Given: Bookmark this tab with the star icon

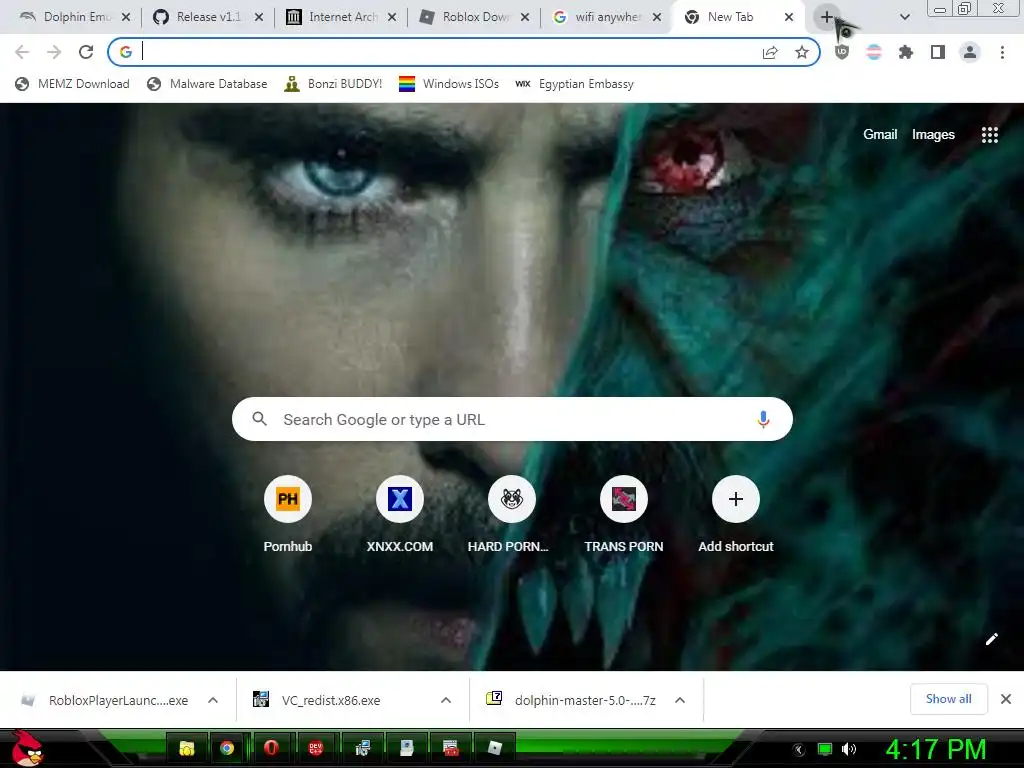Looking at the screenshot, I should coord(802,52).
